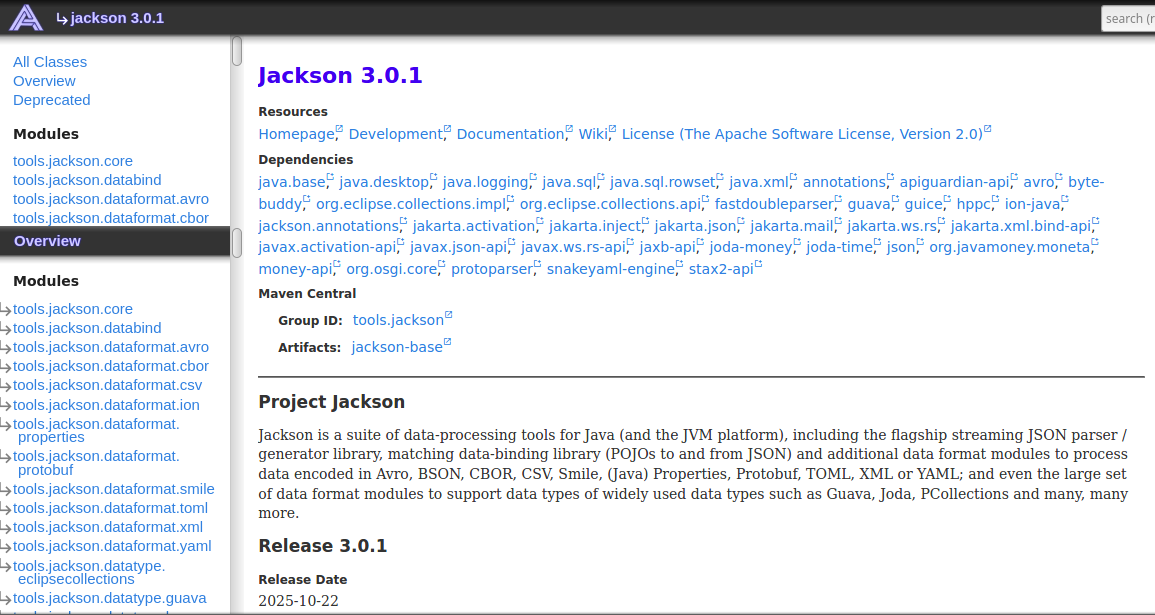The image size is (1155, 615).
Task: Open Homepage resource link
Action: [296, 134]
